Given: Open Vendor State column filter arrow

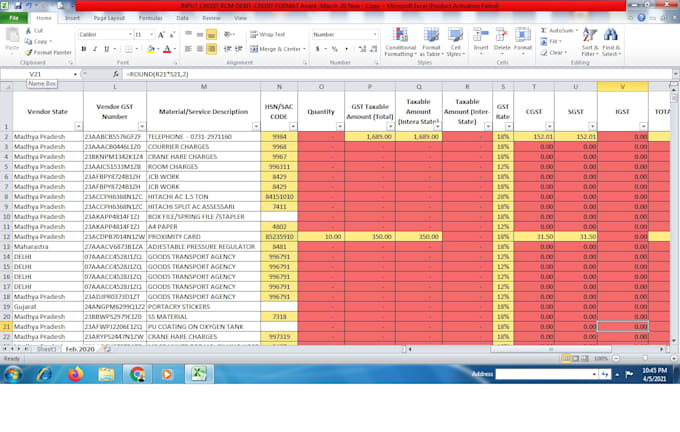Looking at the screenshot, I should pos(78,126).
